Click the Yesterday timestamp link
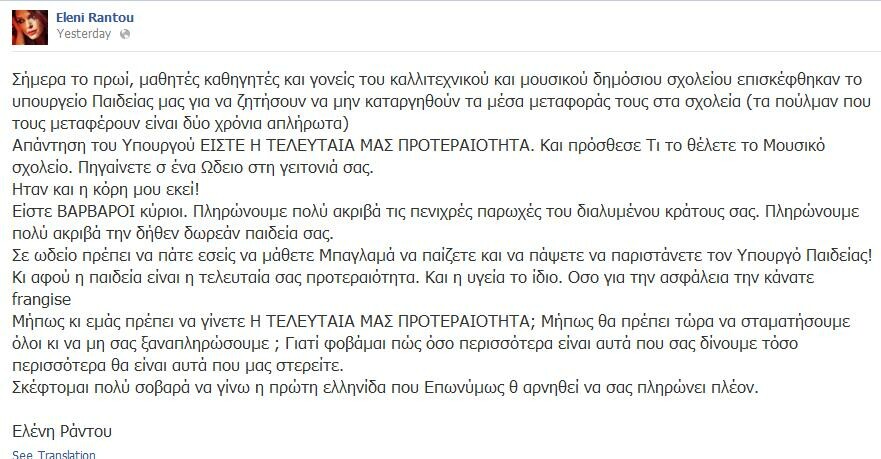The width and height of the screenshot is (881, 459). point(84,34)
